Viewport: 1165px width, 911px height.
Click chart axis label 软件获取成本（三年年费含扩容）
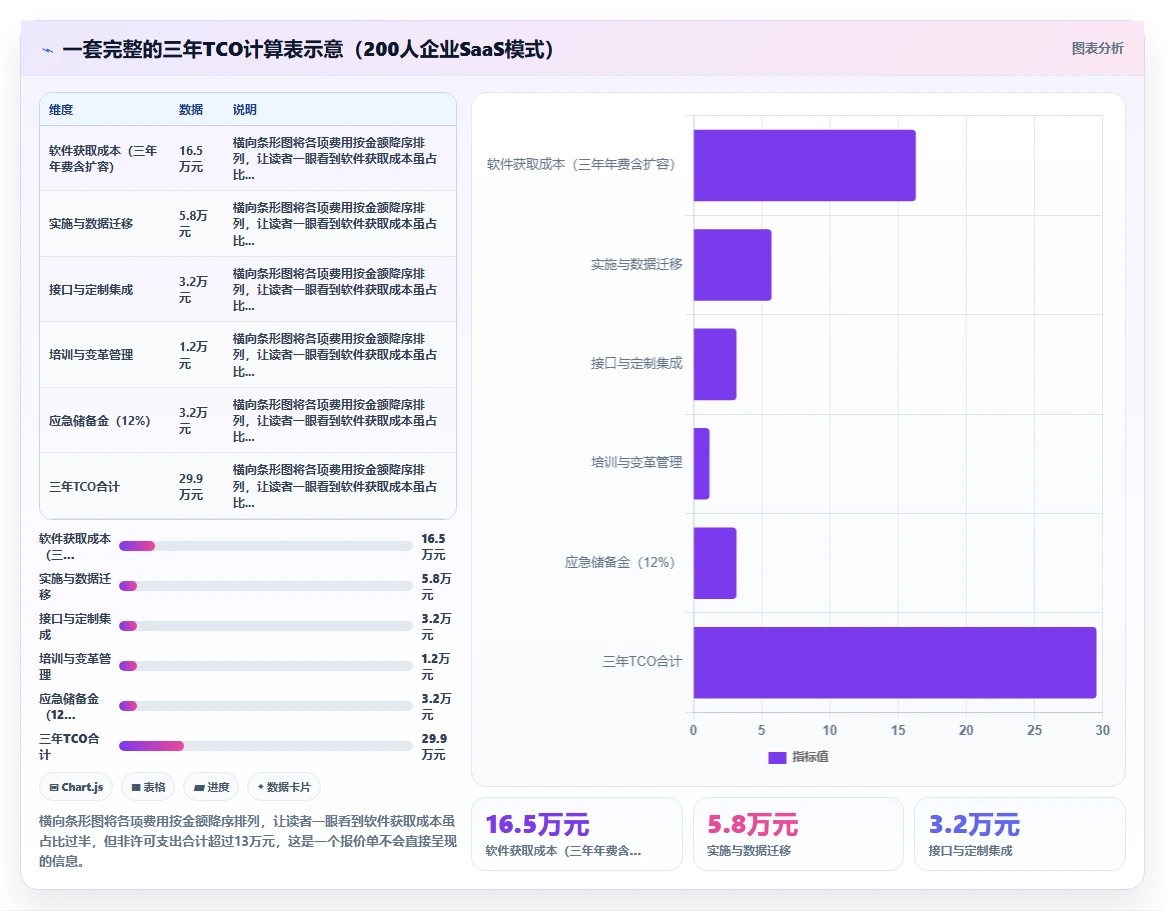coord(581,165)
